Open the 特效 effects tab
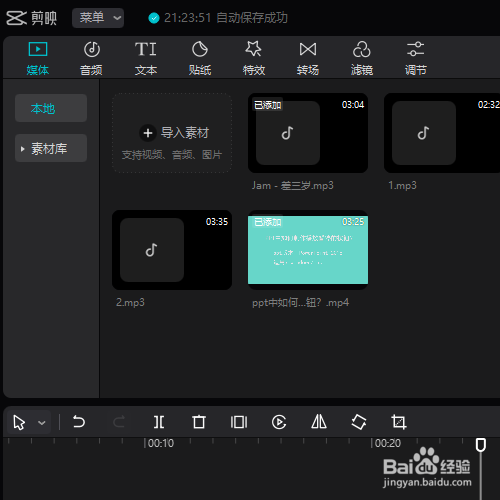500x500 pixels. point(254,59)
